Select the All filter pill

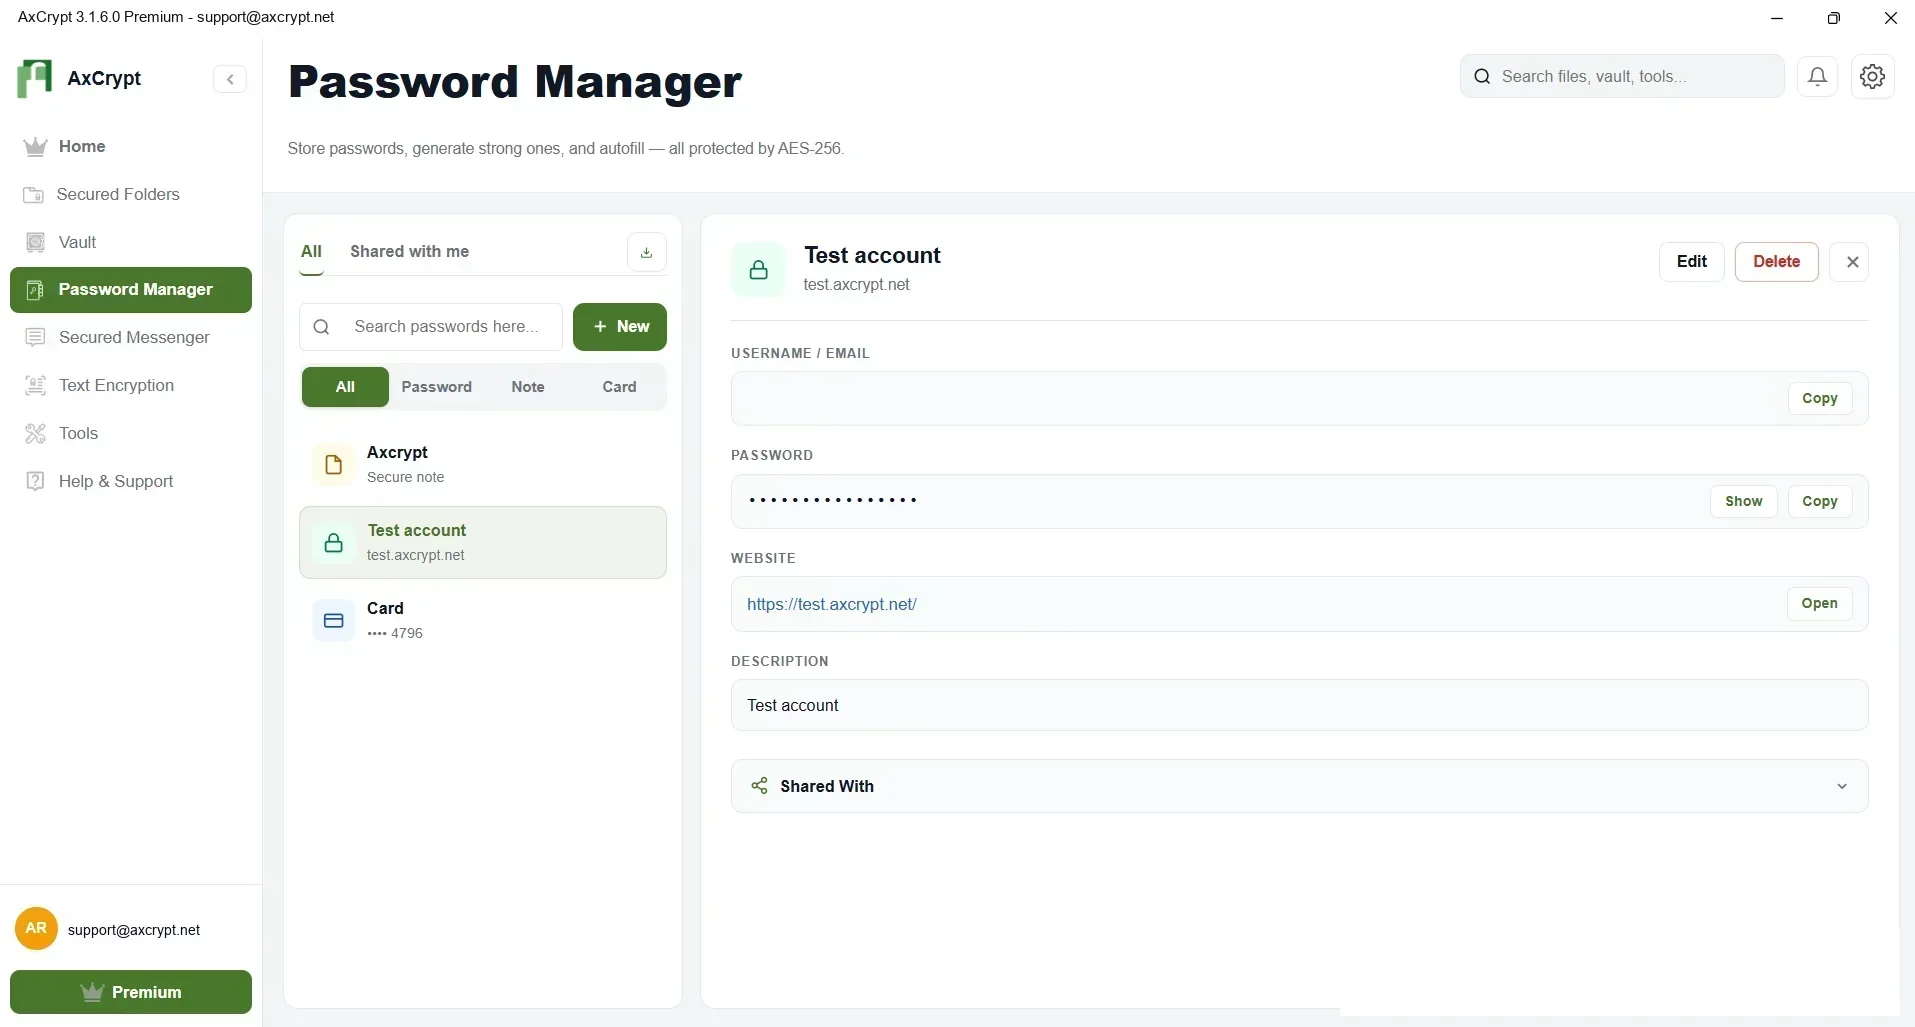345,387
